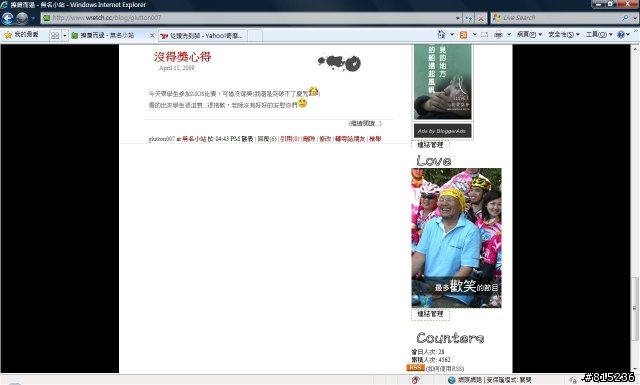This screenshot has height=385, width=640.
Task: Select the 無名小站 blog tab
Action: [x=108, y=36]
